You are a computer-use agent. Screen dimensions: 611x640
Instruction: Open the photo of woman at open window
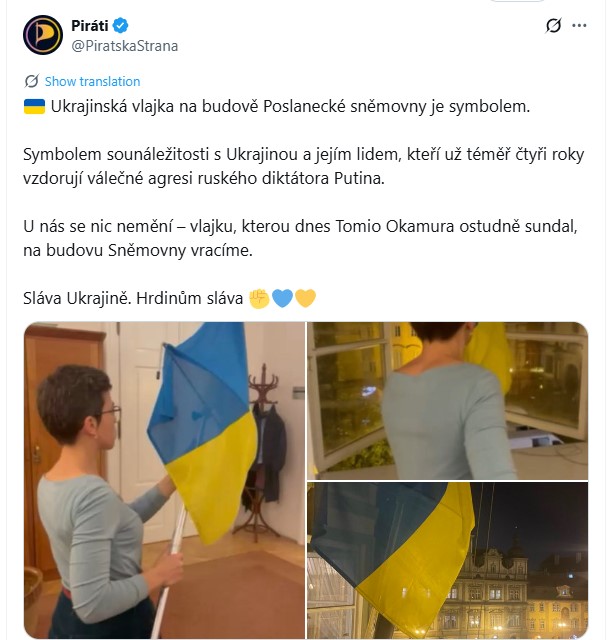[x=448, y=401]
